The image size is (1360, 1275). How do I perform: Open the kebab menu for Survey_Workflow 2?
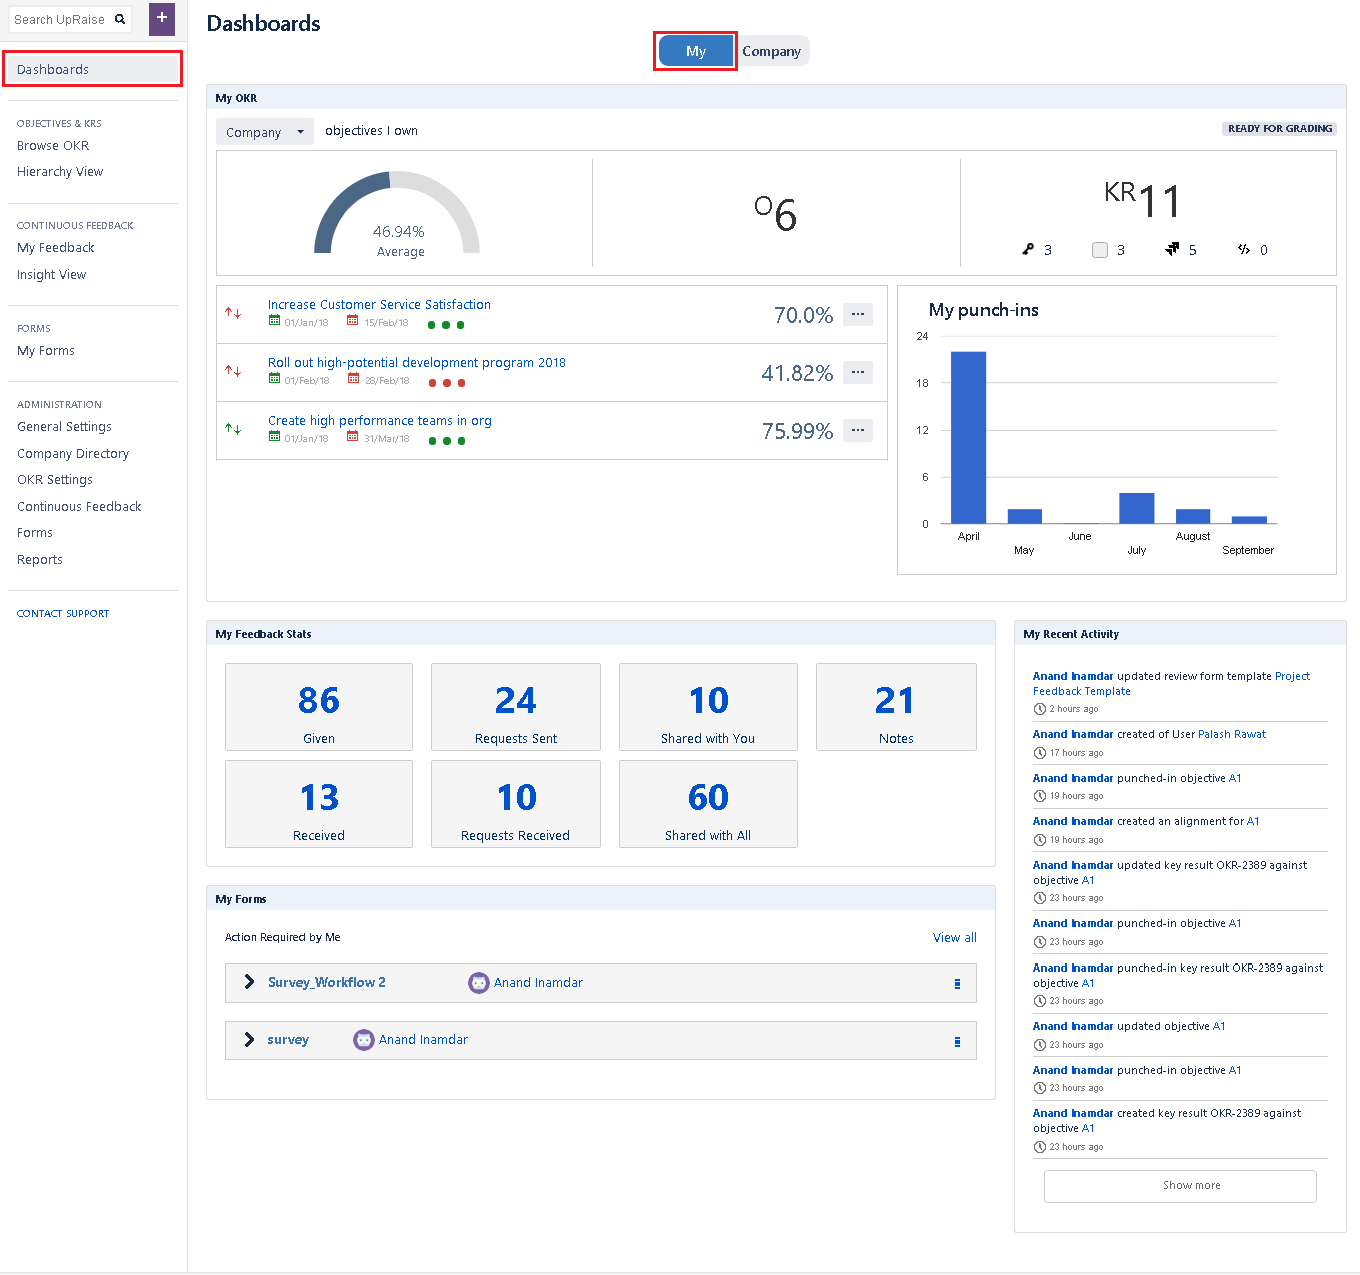(x=957, y=982)
